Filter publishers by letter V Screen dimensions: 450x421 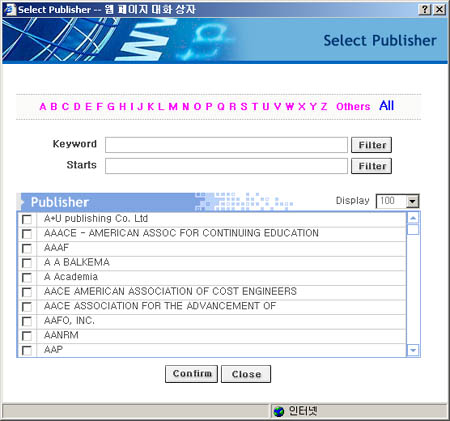[x=277, y=107]
